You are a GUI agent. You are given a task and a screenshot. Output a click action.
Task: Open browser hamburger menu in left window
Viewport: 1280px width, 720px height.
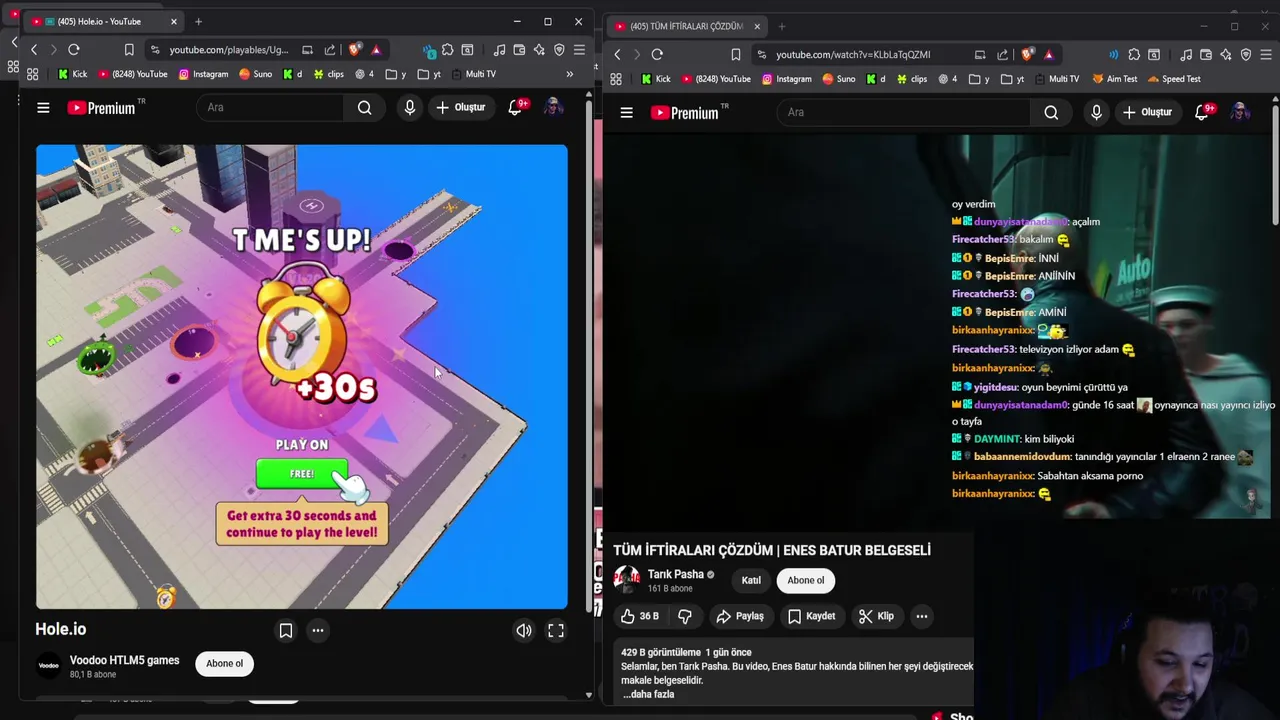tap(579, 49)
